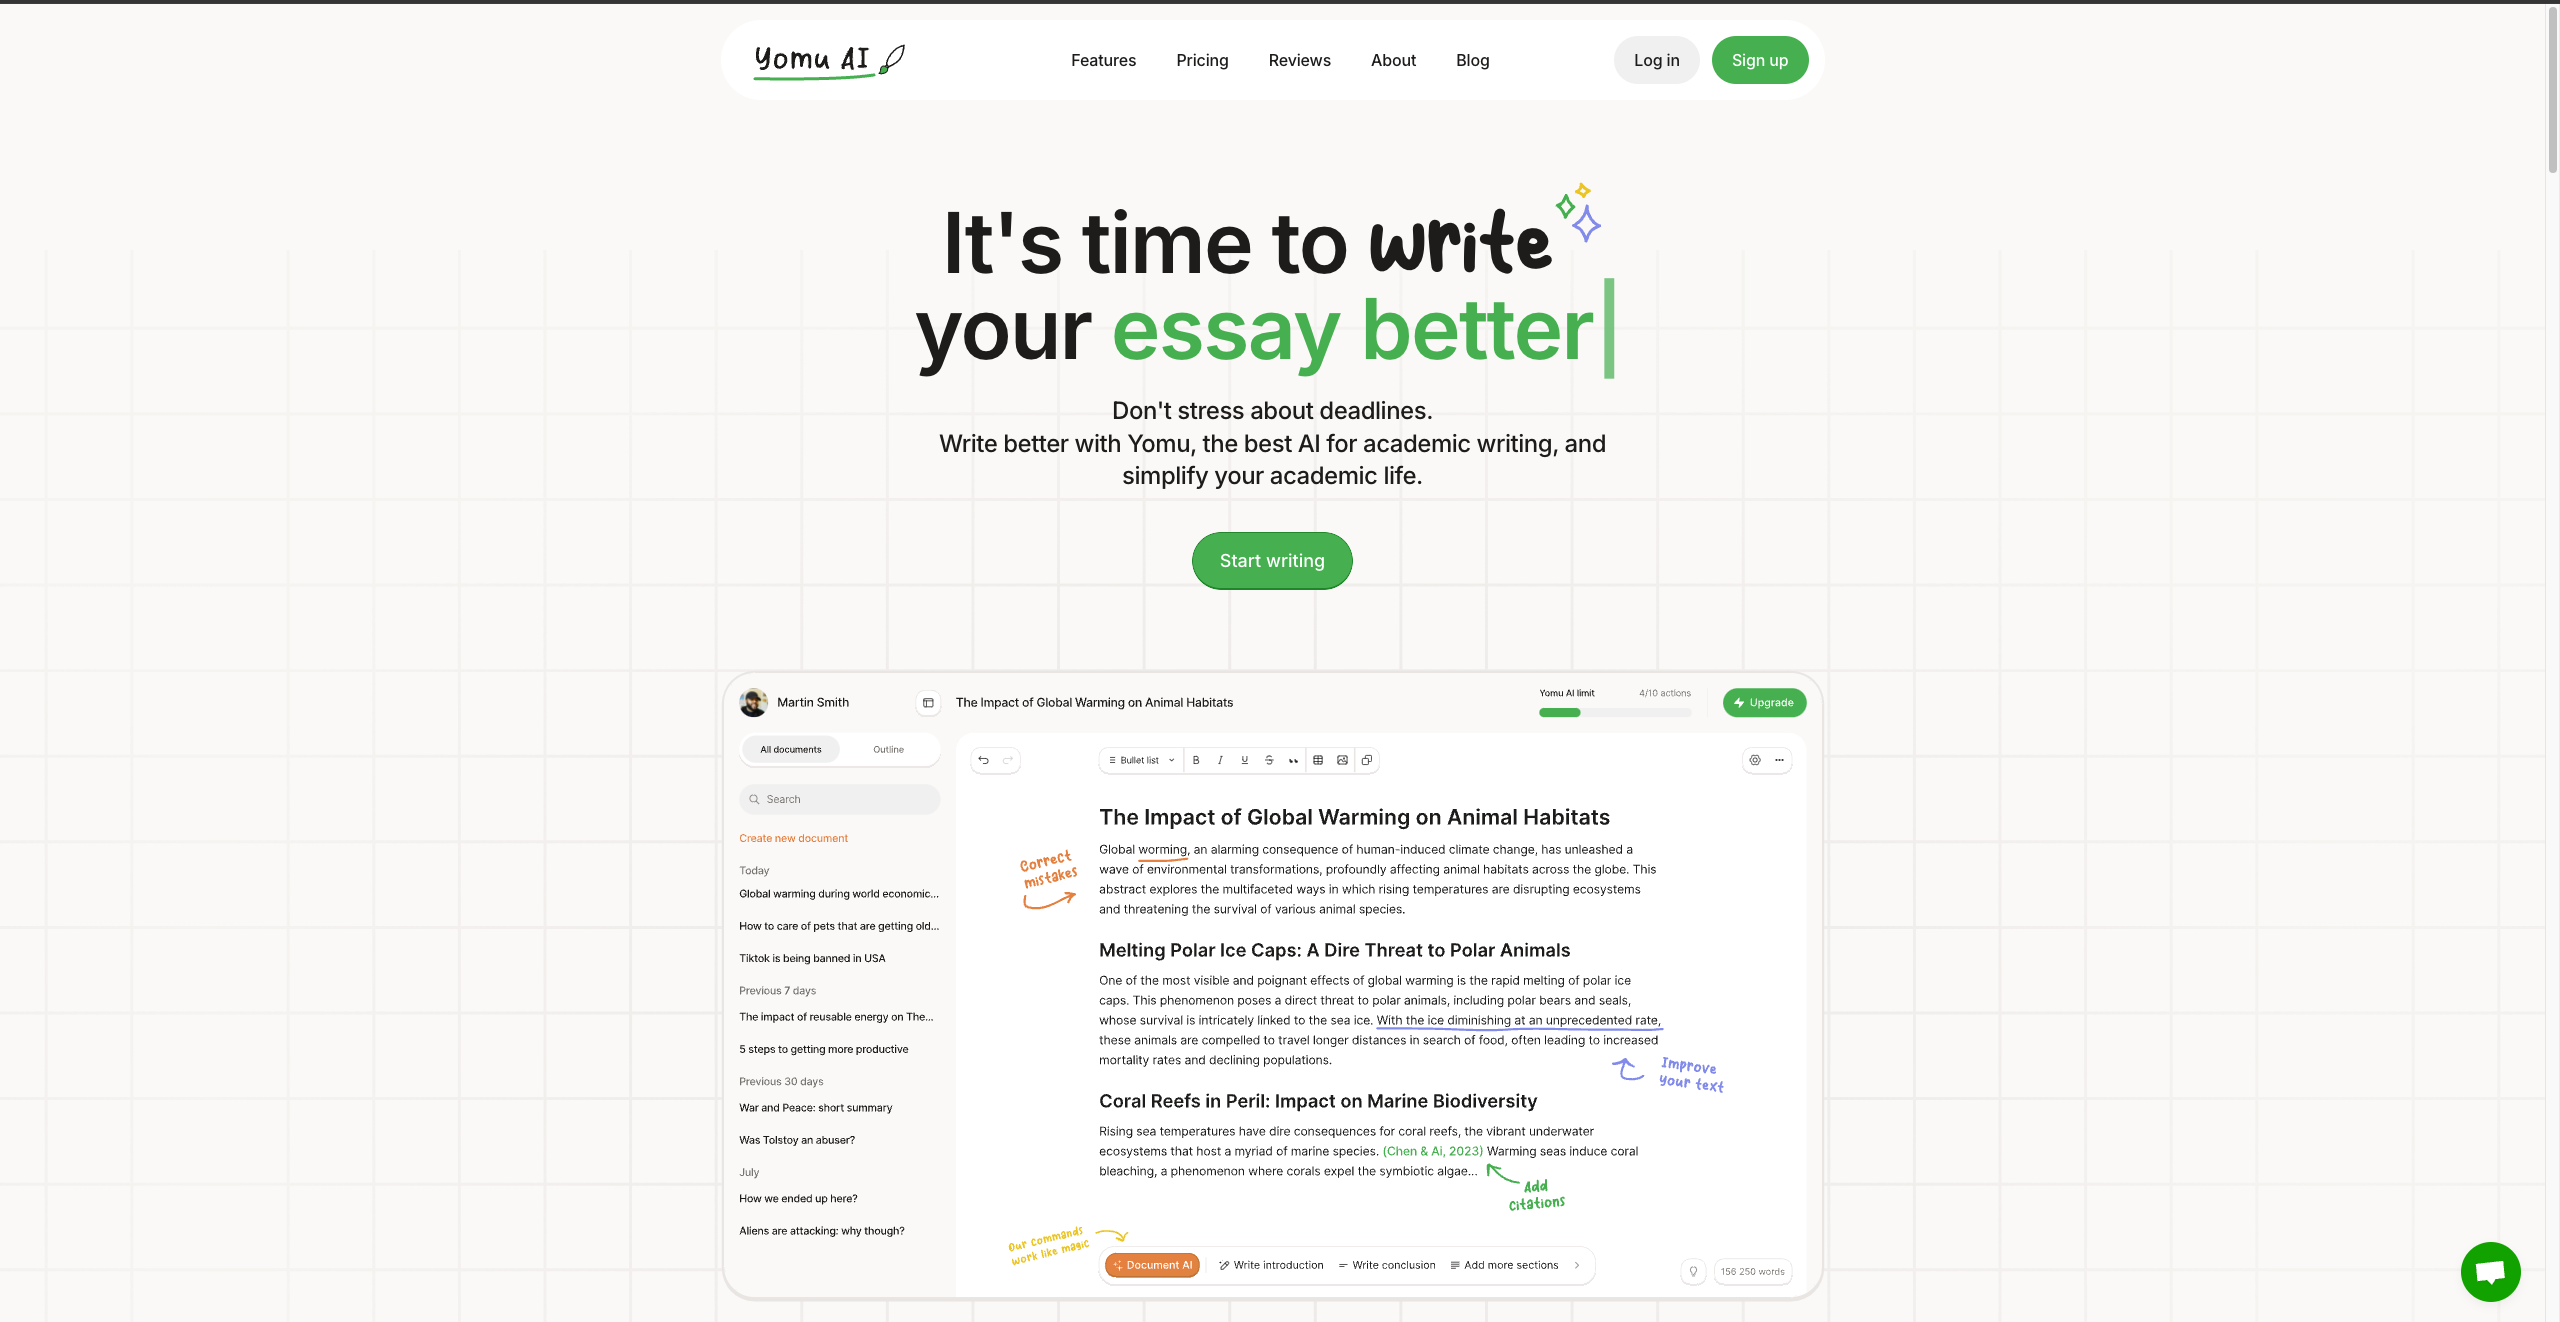
Task: Expand the Outline tab panel
Action: (888, 749)
